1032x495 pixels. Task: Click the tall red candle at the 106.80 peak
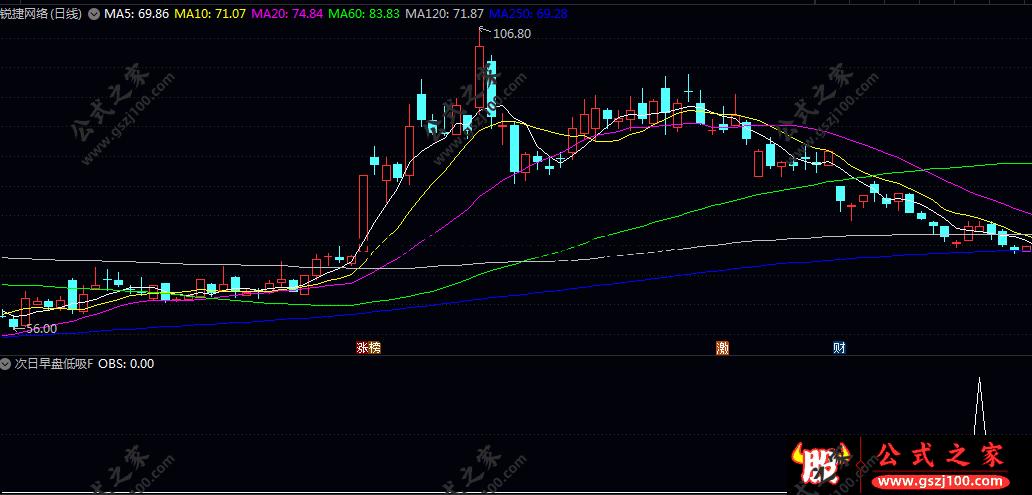pos(479,78)
